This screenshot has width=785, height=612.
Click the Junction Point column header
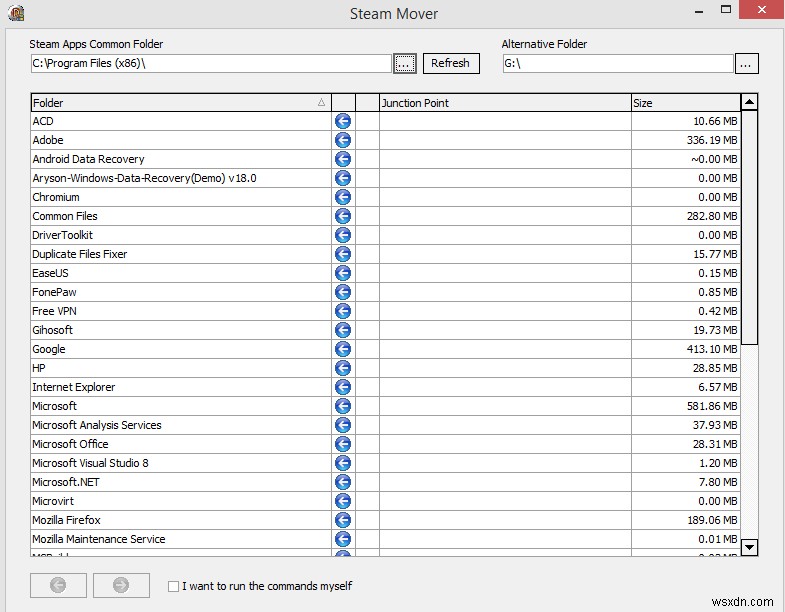coord(505,103)
